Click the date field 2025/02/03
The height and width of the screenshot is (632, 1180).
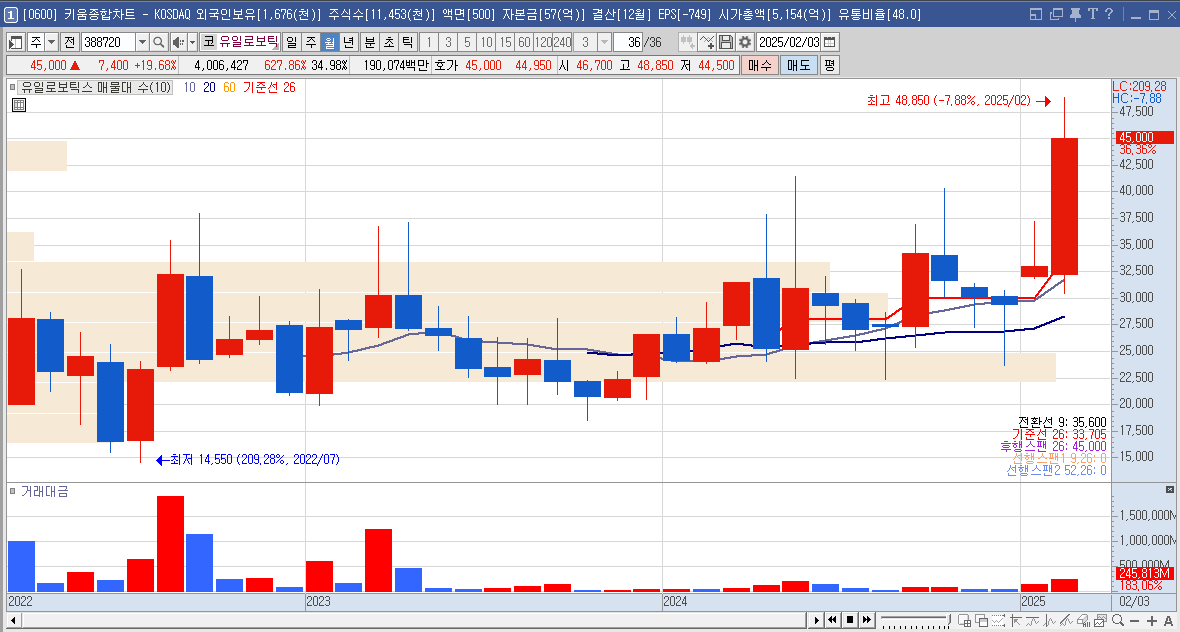(x=789, y=42)
